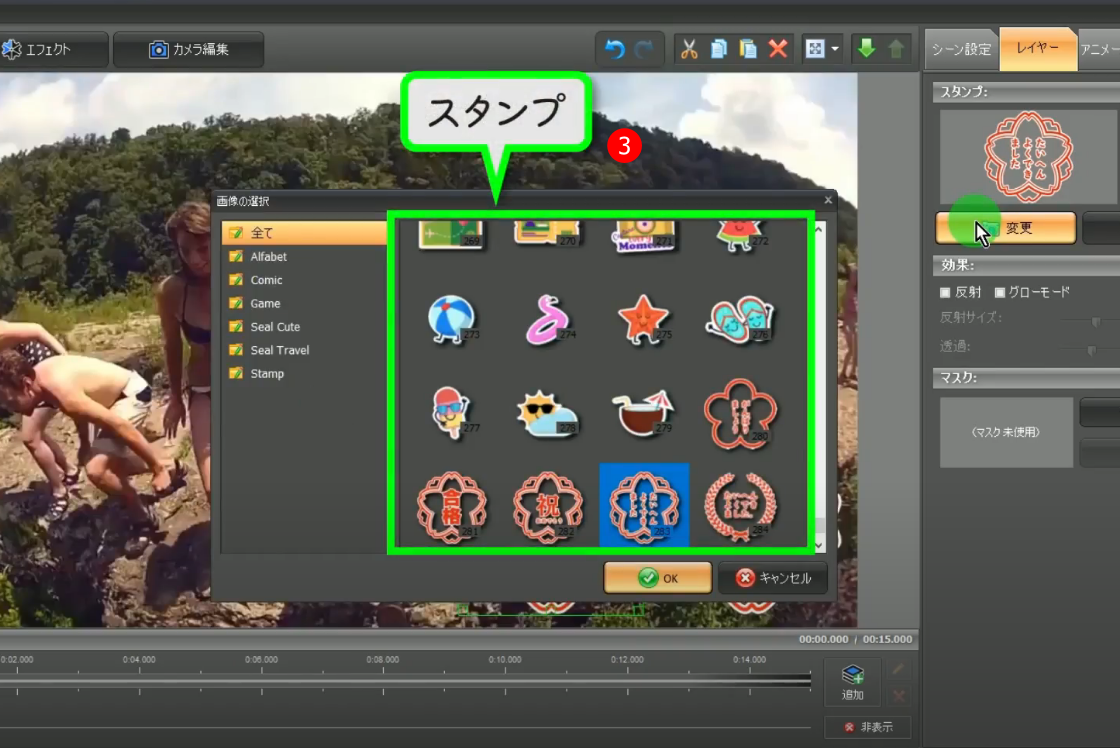Confirm selection with OK button
Viewport: 1120px width, 748px height.
pos(658,578)
